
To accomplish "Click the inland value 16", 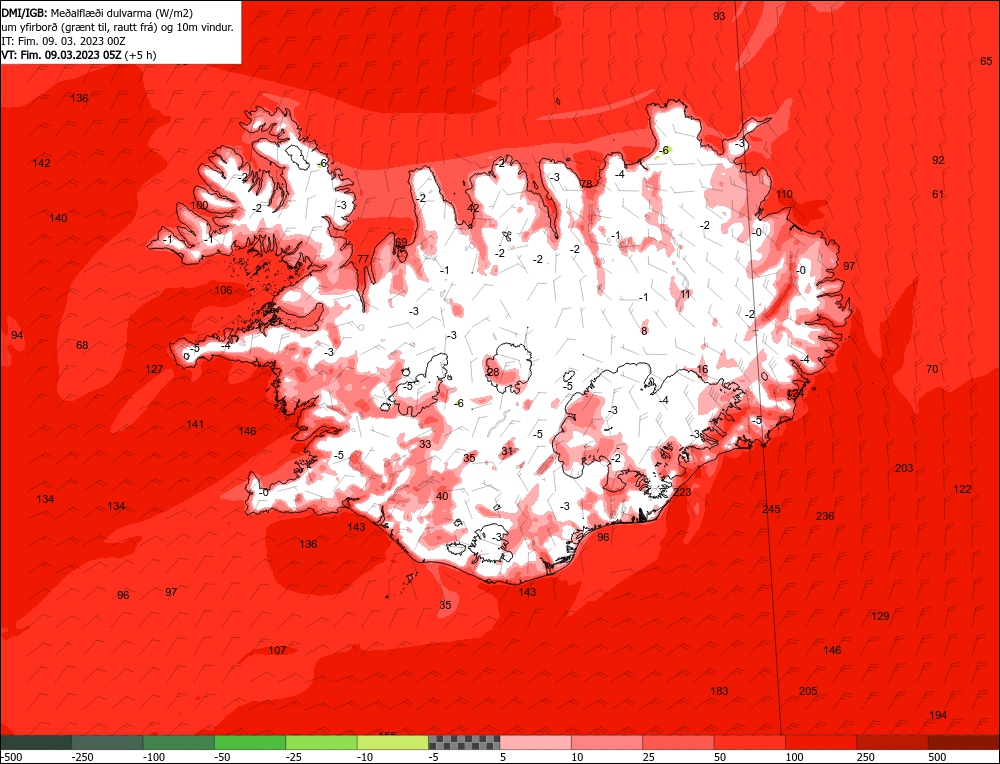I will tap(702, 369).
